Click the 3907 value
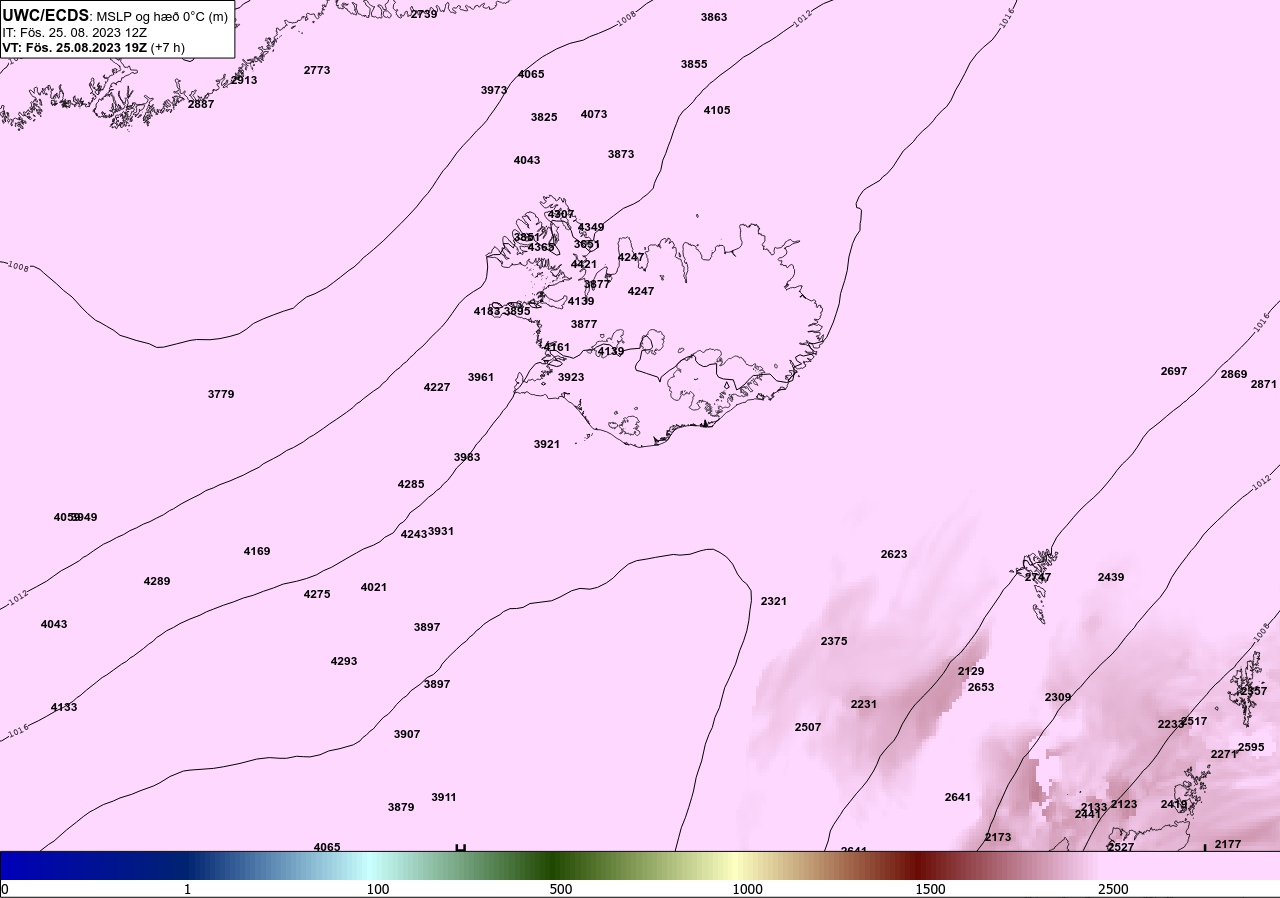Viewport: 1280px width, 898px height. 407,734
